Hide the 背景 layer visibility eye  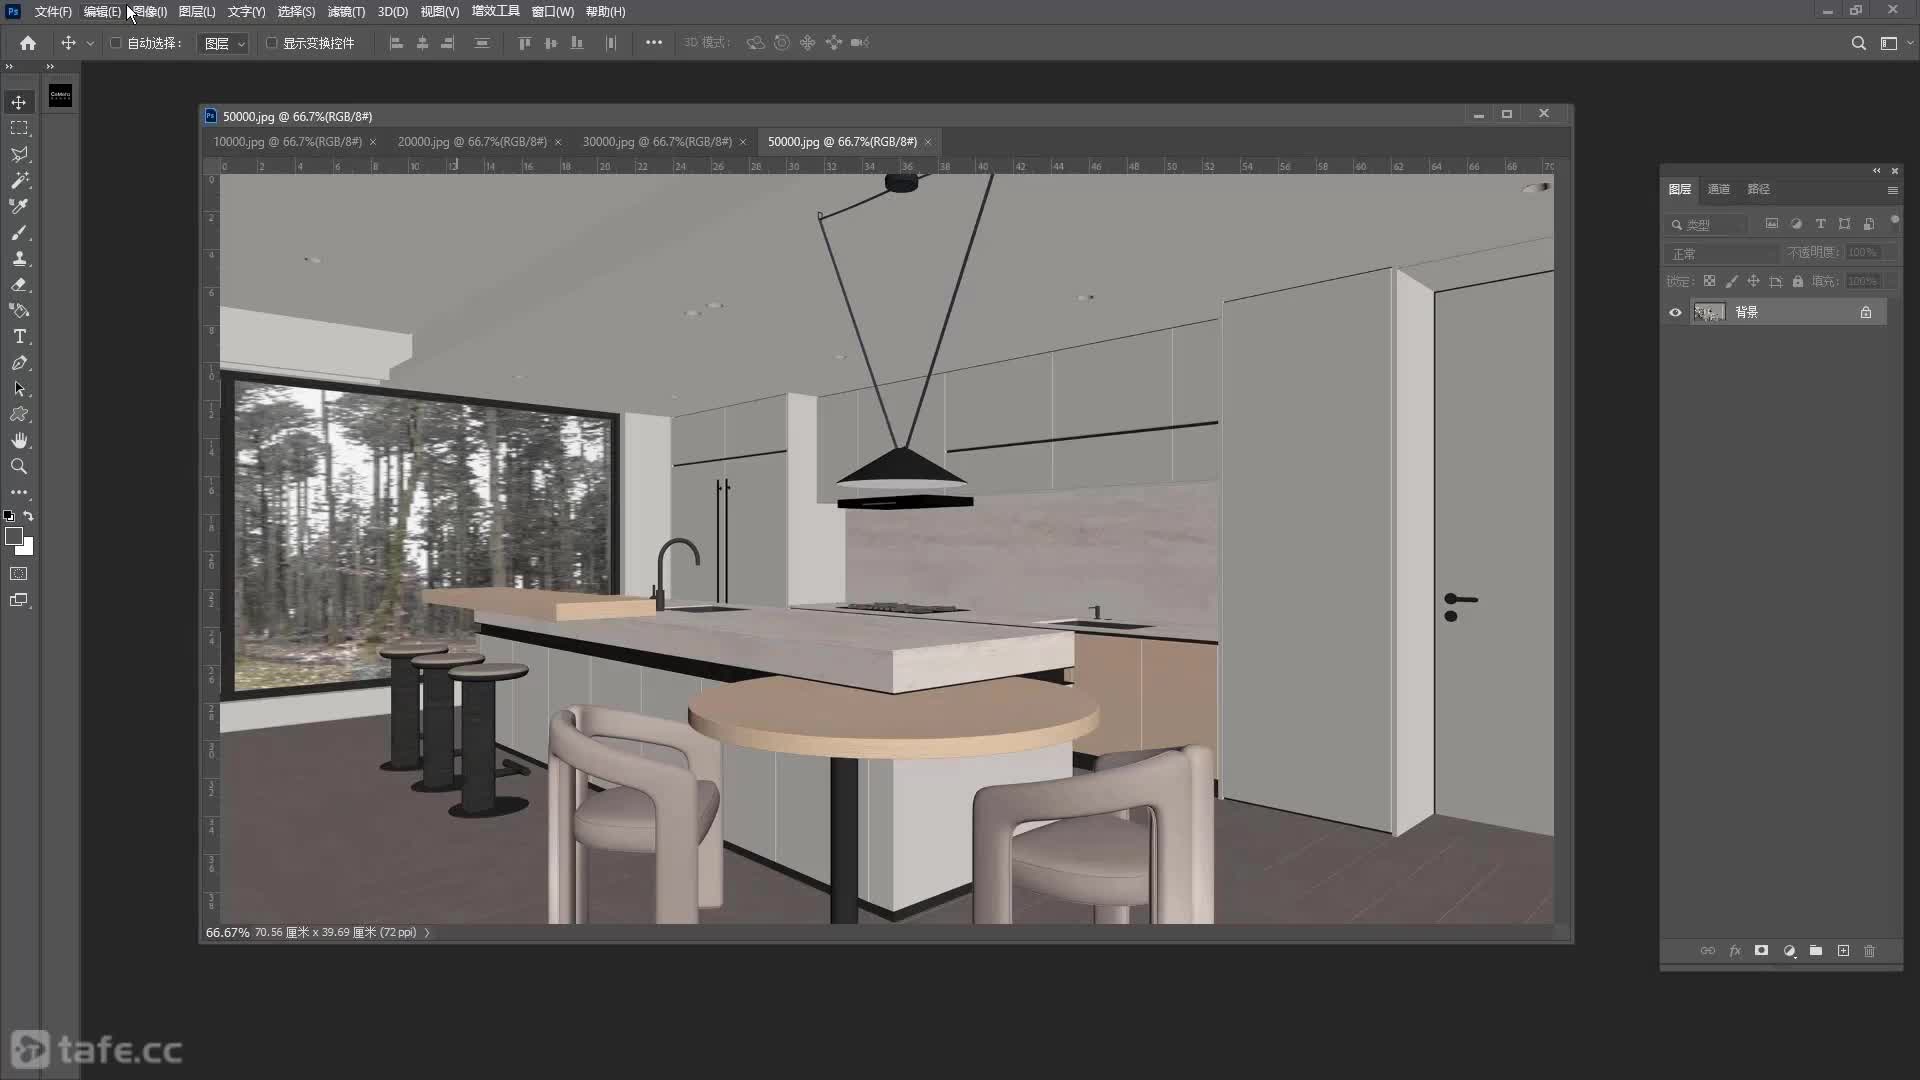1675,313
